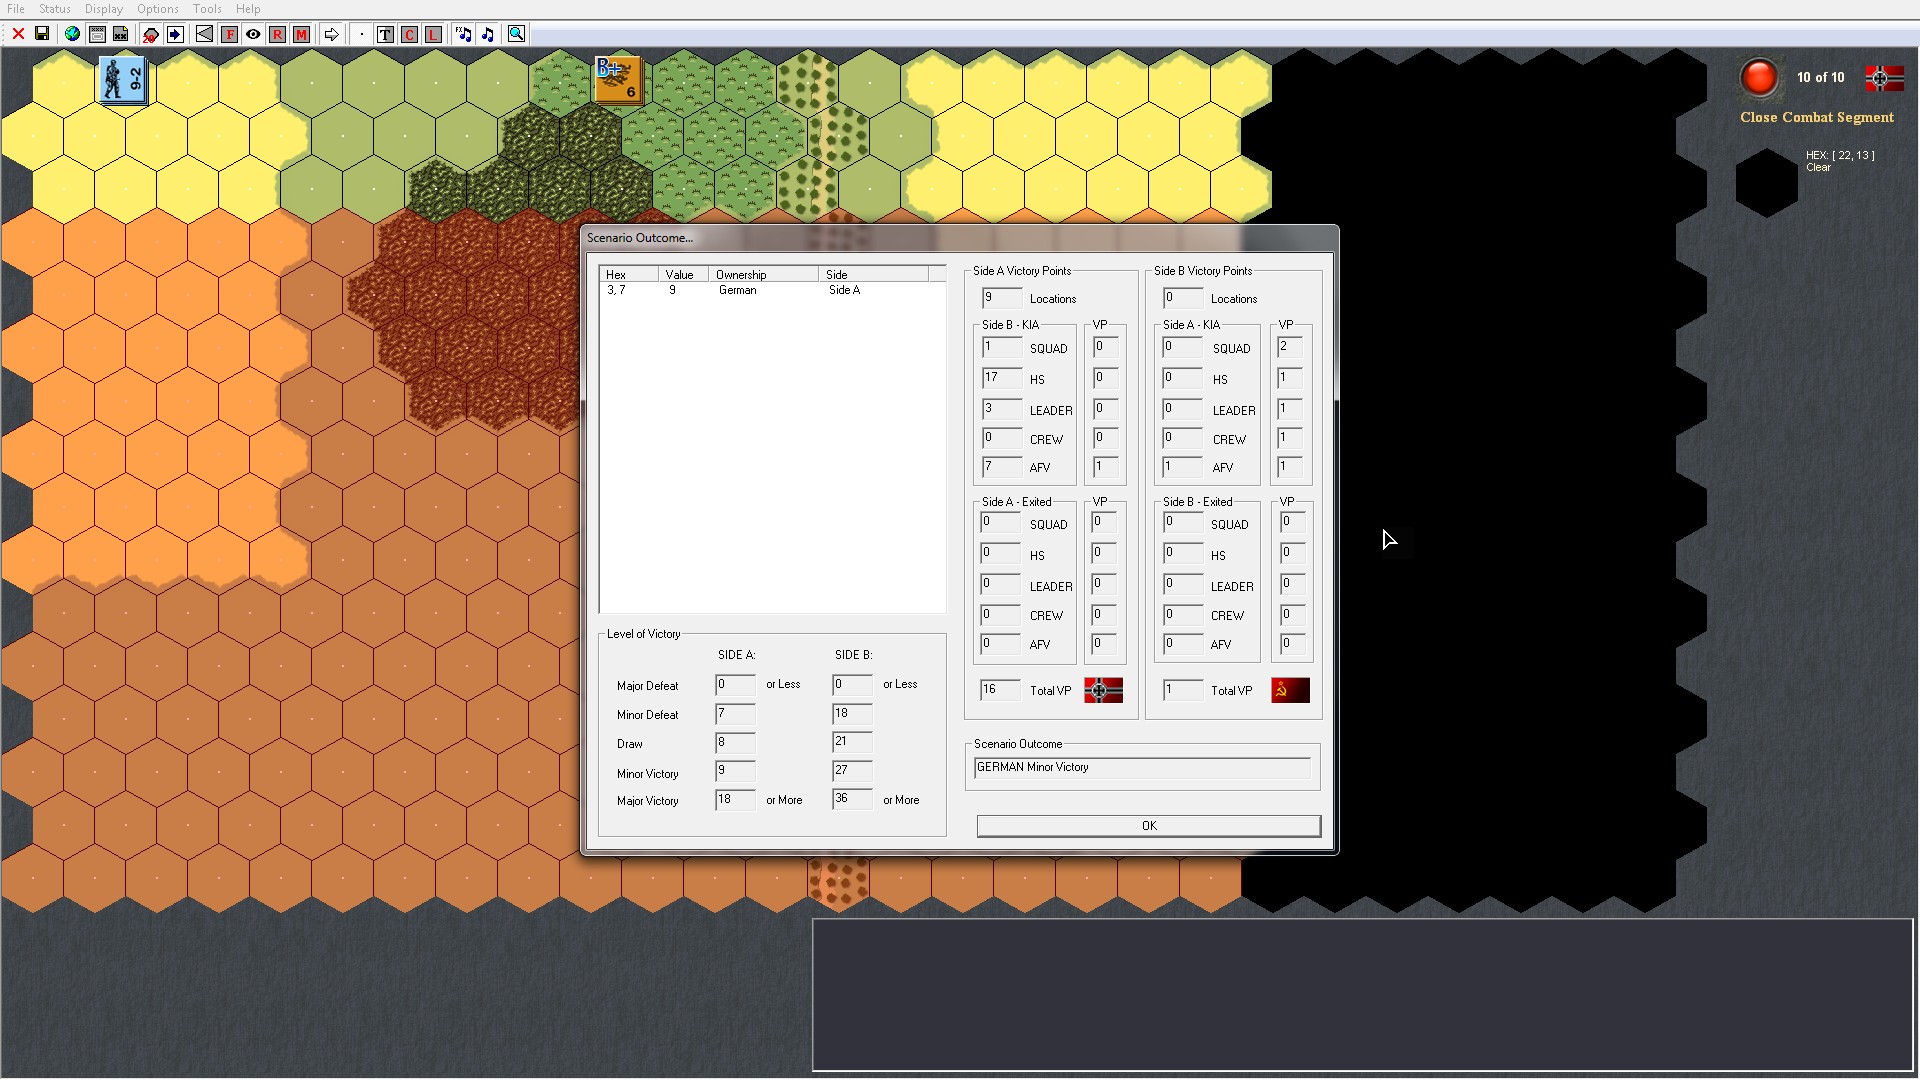Image resolution: width=1920 pixels, height=1080 pixels.
Task: Open the Tools menu
Action: pos(207,9)
